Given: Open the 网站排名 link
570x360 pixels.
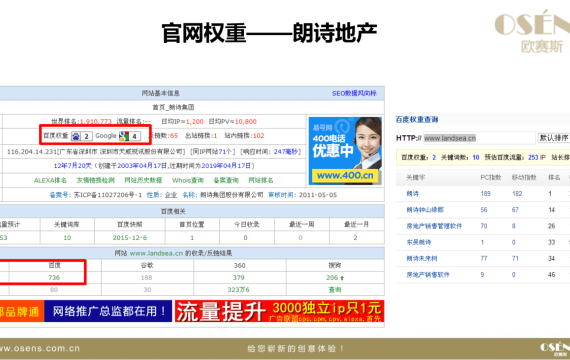Looking at the screenshot, I should (x=261, y=180).
